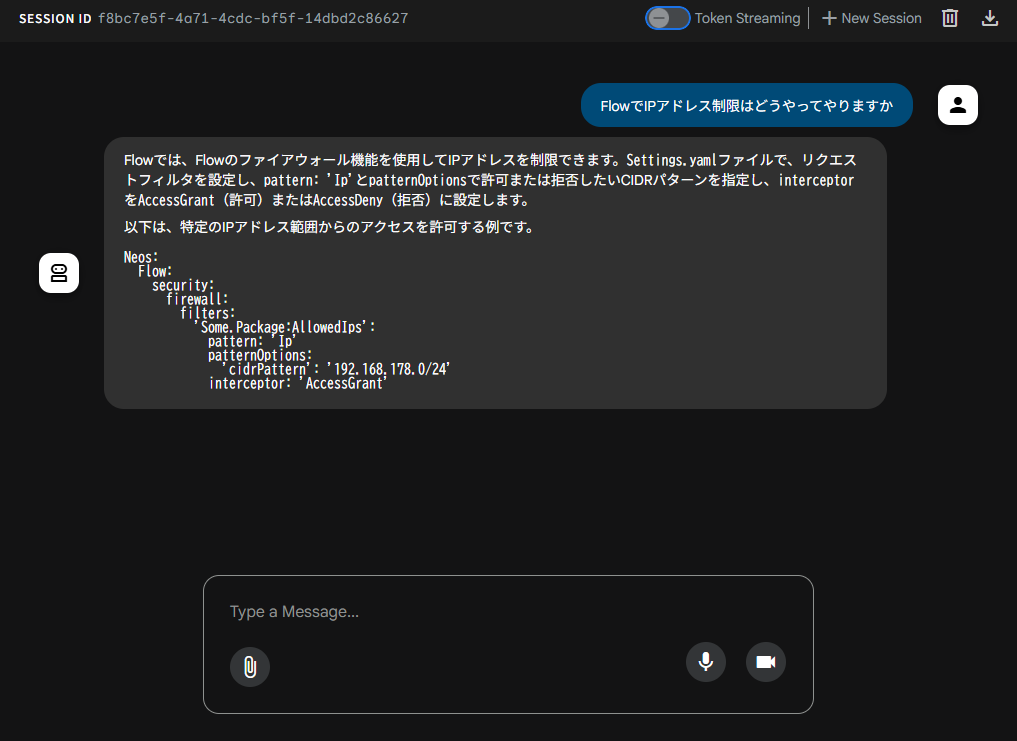Screen dimensions: 1017x741
Task: Click the code line 'security:'
Action: [183, 285]
